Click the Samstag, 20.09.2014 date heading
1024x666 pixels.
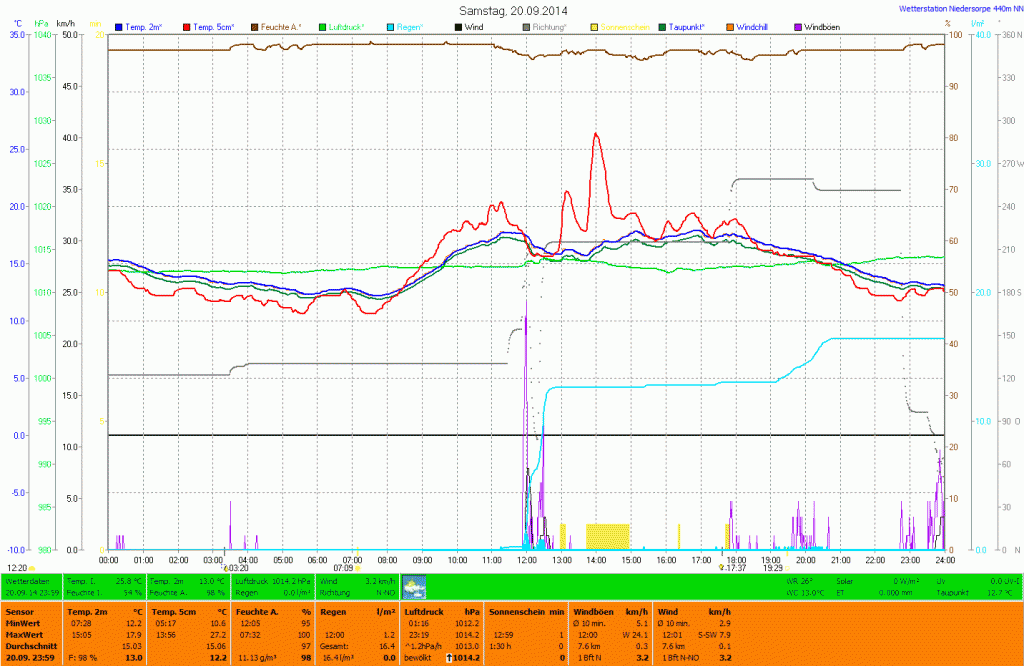tap(510, 9)
